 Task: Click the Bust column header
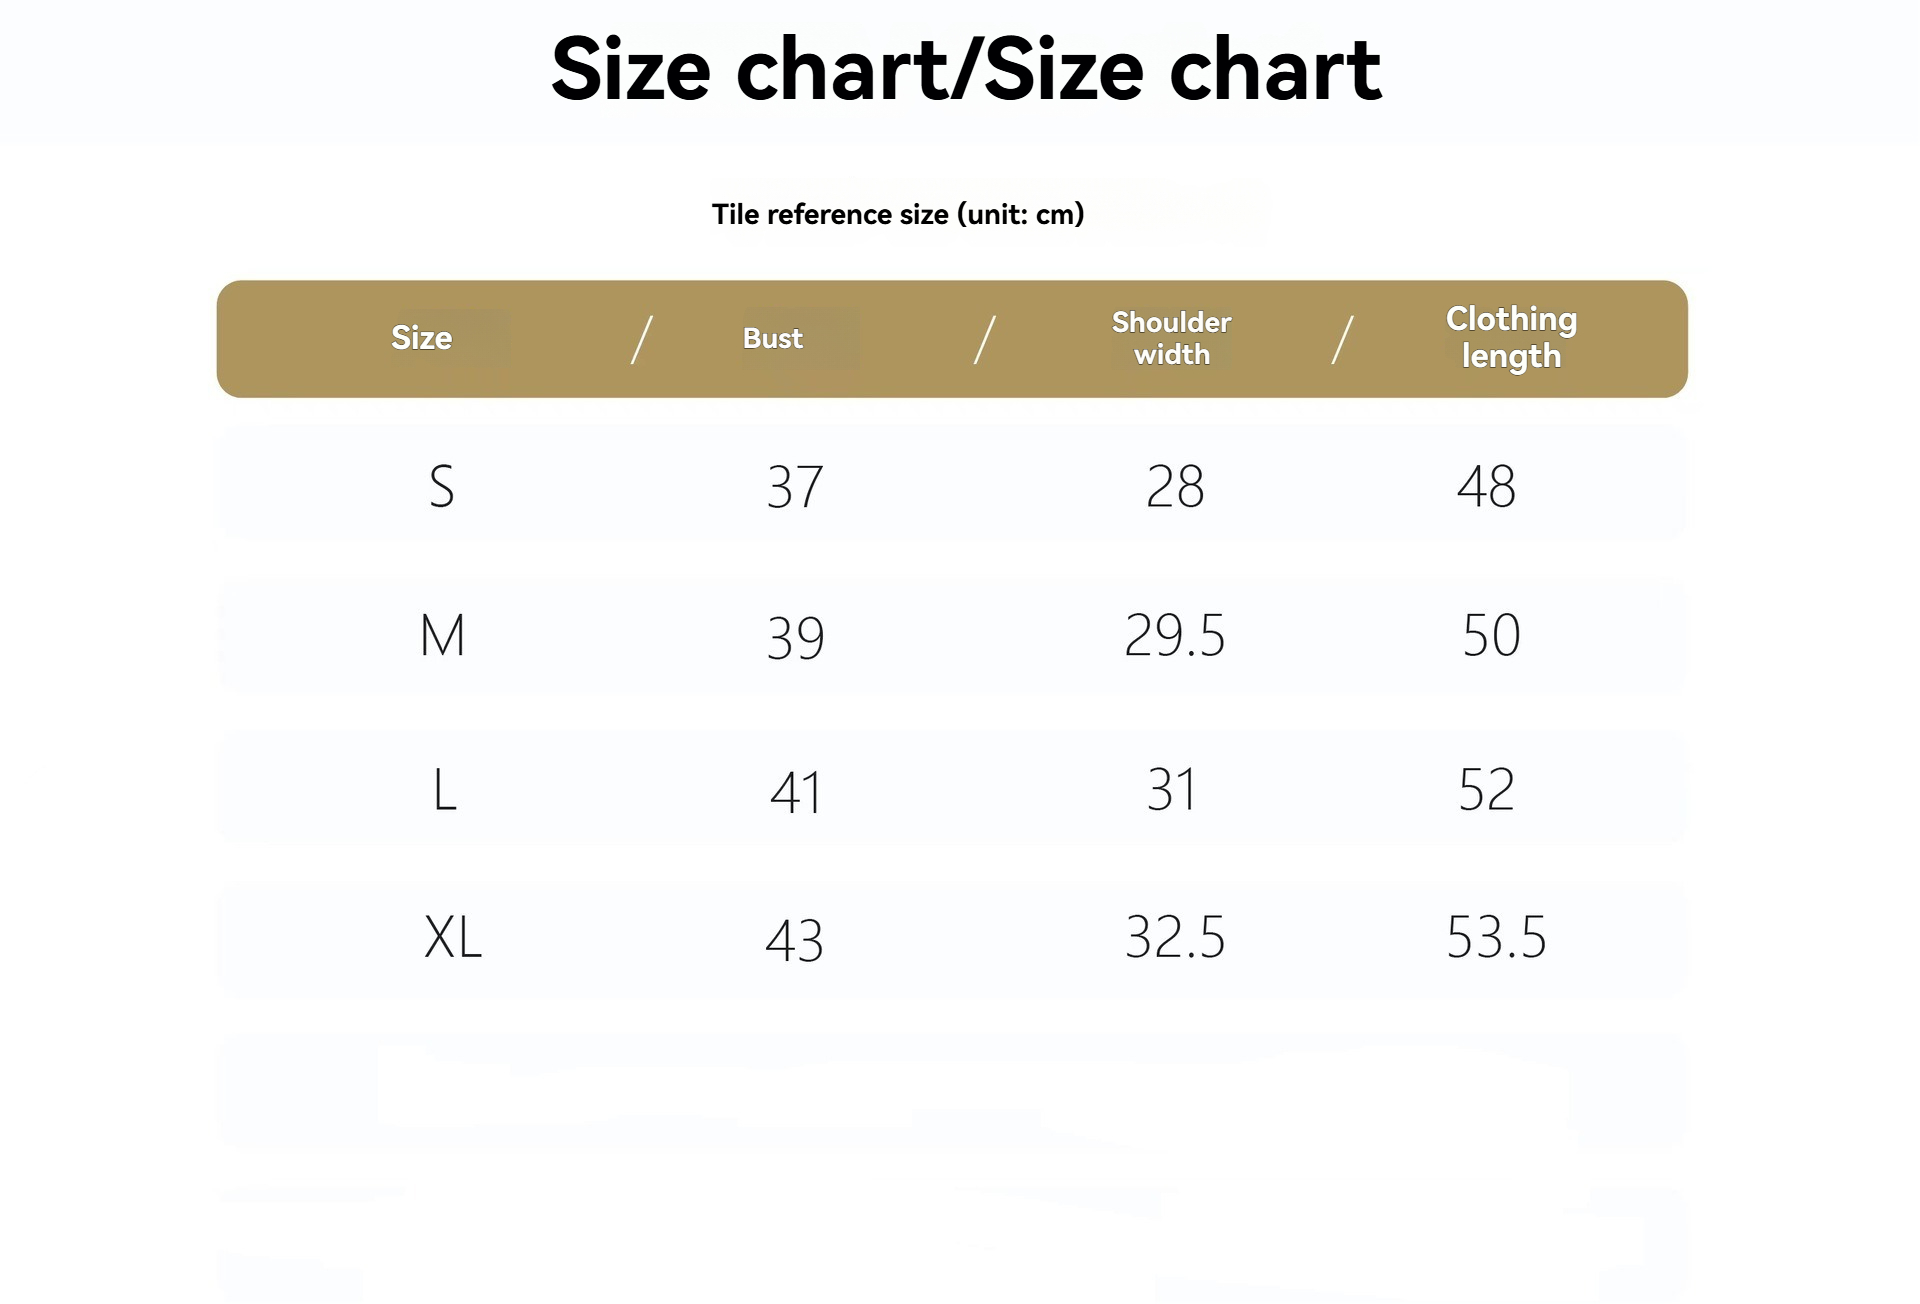coord(772,338)
